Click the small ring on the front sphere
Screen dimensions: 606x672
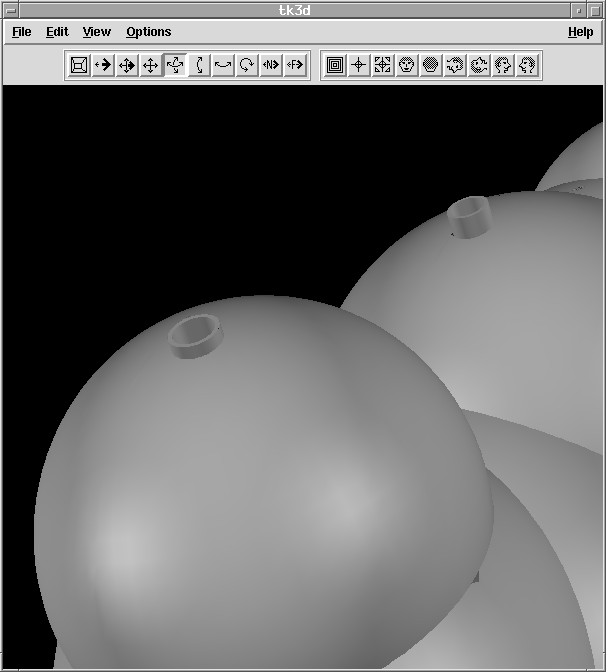click(196, 336)
